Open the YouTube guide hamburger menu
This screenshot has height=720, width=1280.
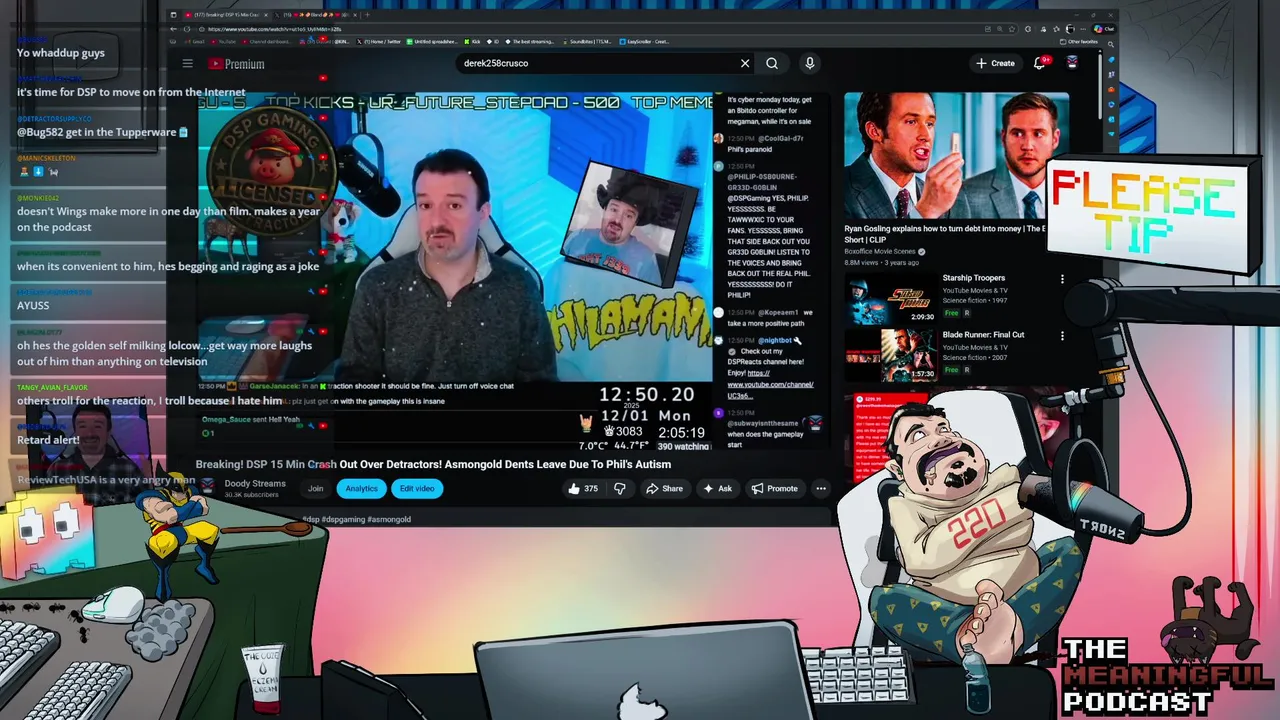tap(187, 63)
